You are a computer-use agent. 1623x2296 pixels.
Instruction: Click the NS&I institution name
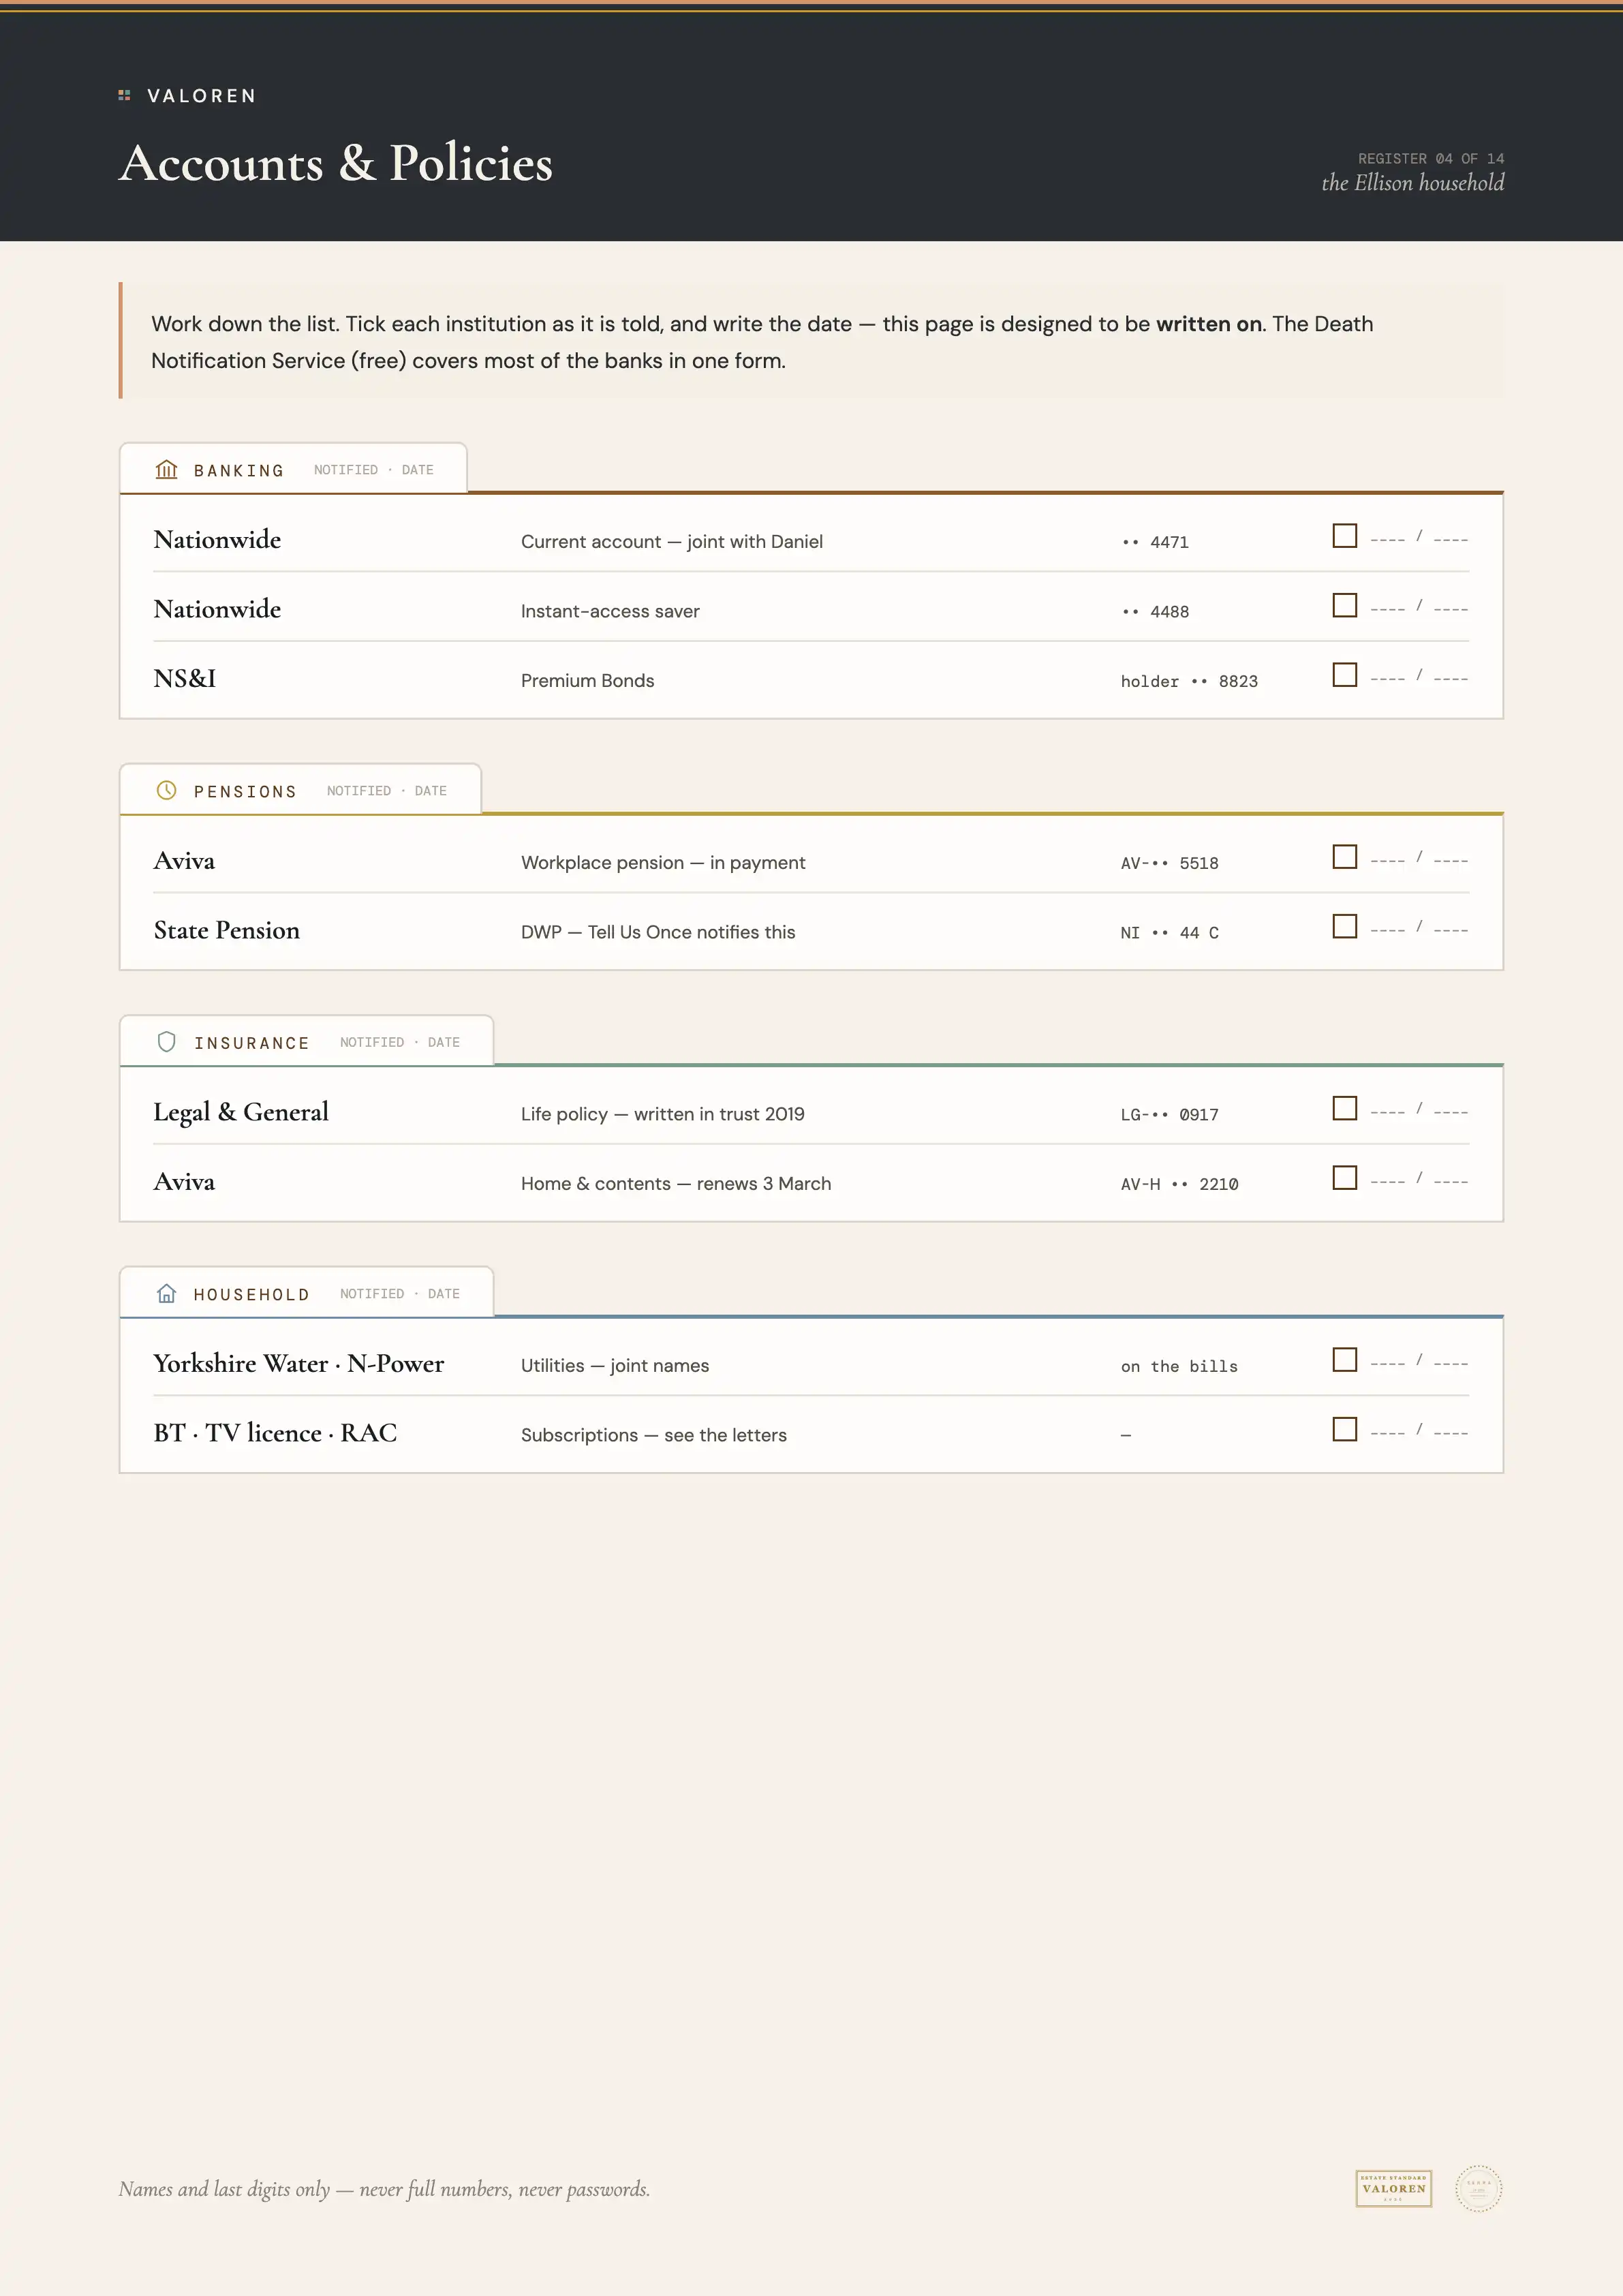click(x=184, y=678)
